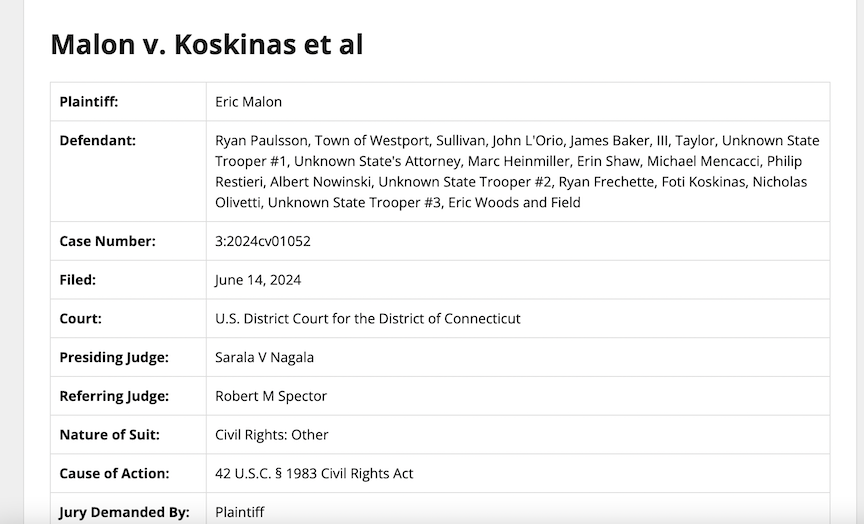Click the 'Cause of Action:' row label
Screen dimensions: 864x524
click(x=114, y=473)
